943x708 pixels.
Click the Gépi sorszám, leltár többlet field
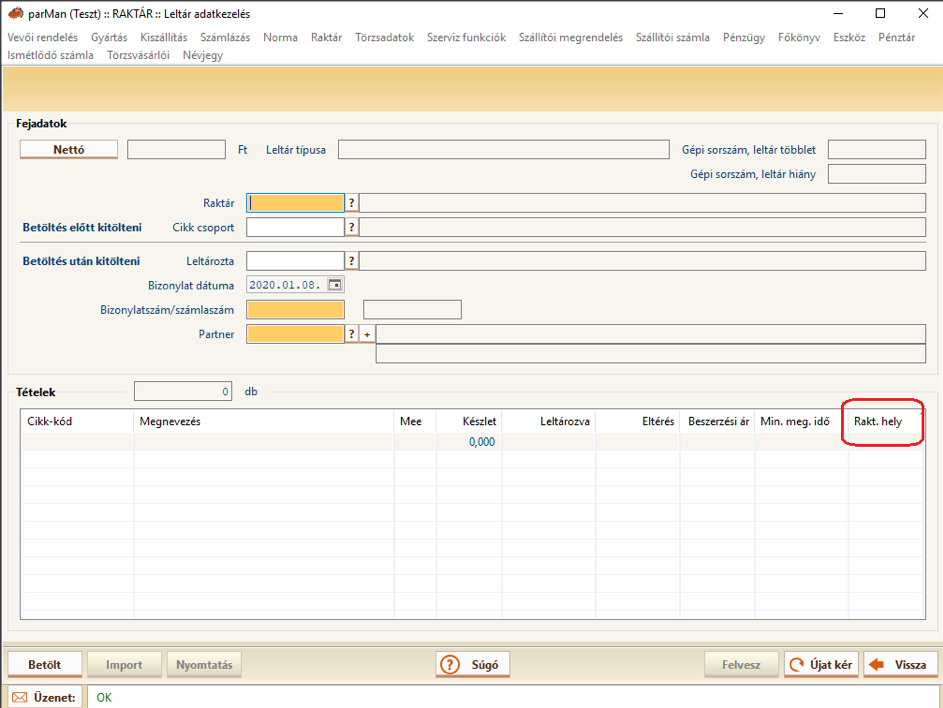tap(877, 149)
